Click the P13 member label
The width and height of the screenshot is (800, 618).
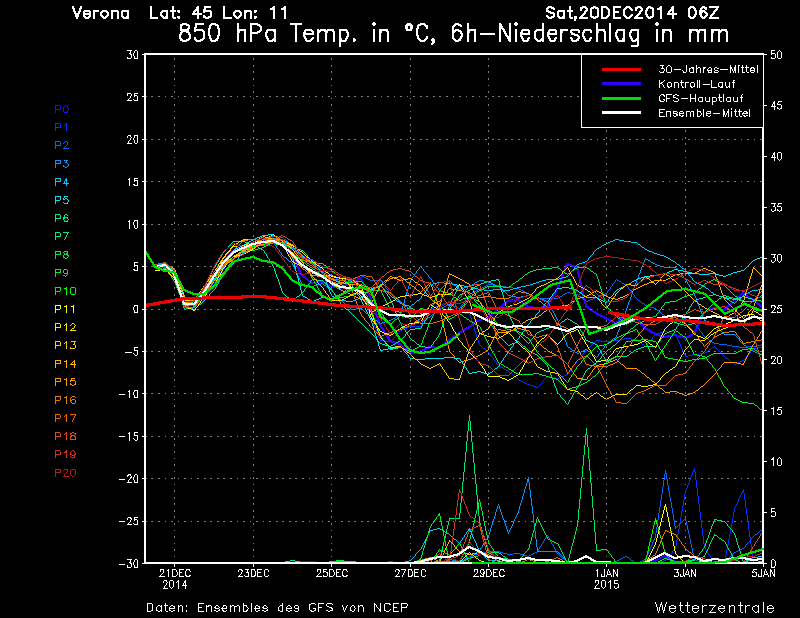click(x=65, y=345)
